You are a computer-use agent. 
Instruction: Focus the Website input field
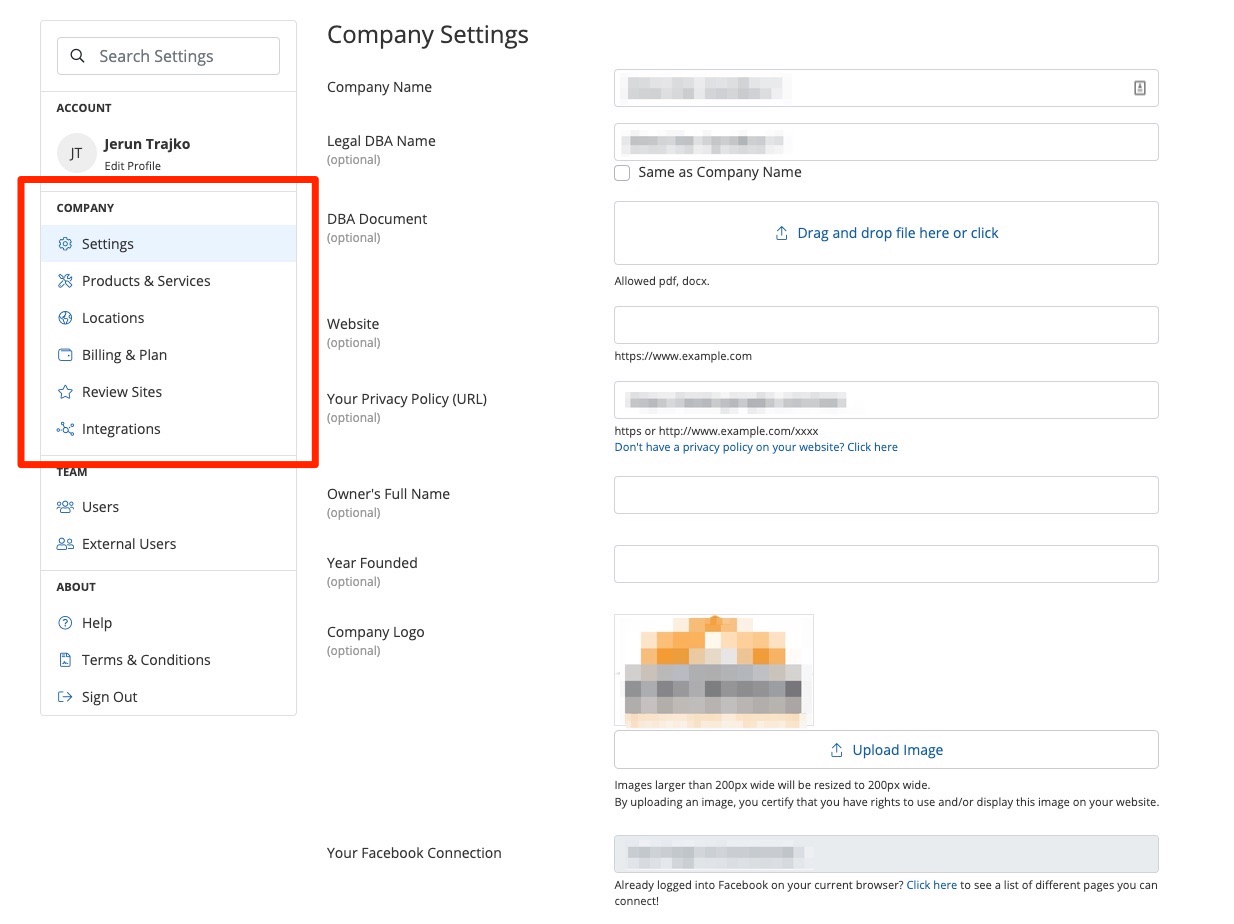click(885, 325)
